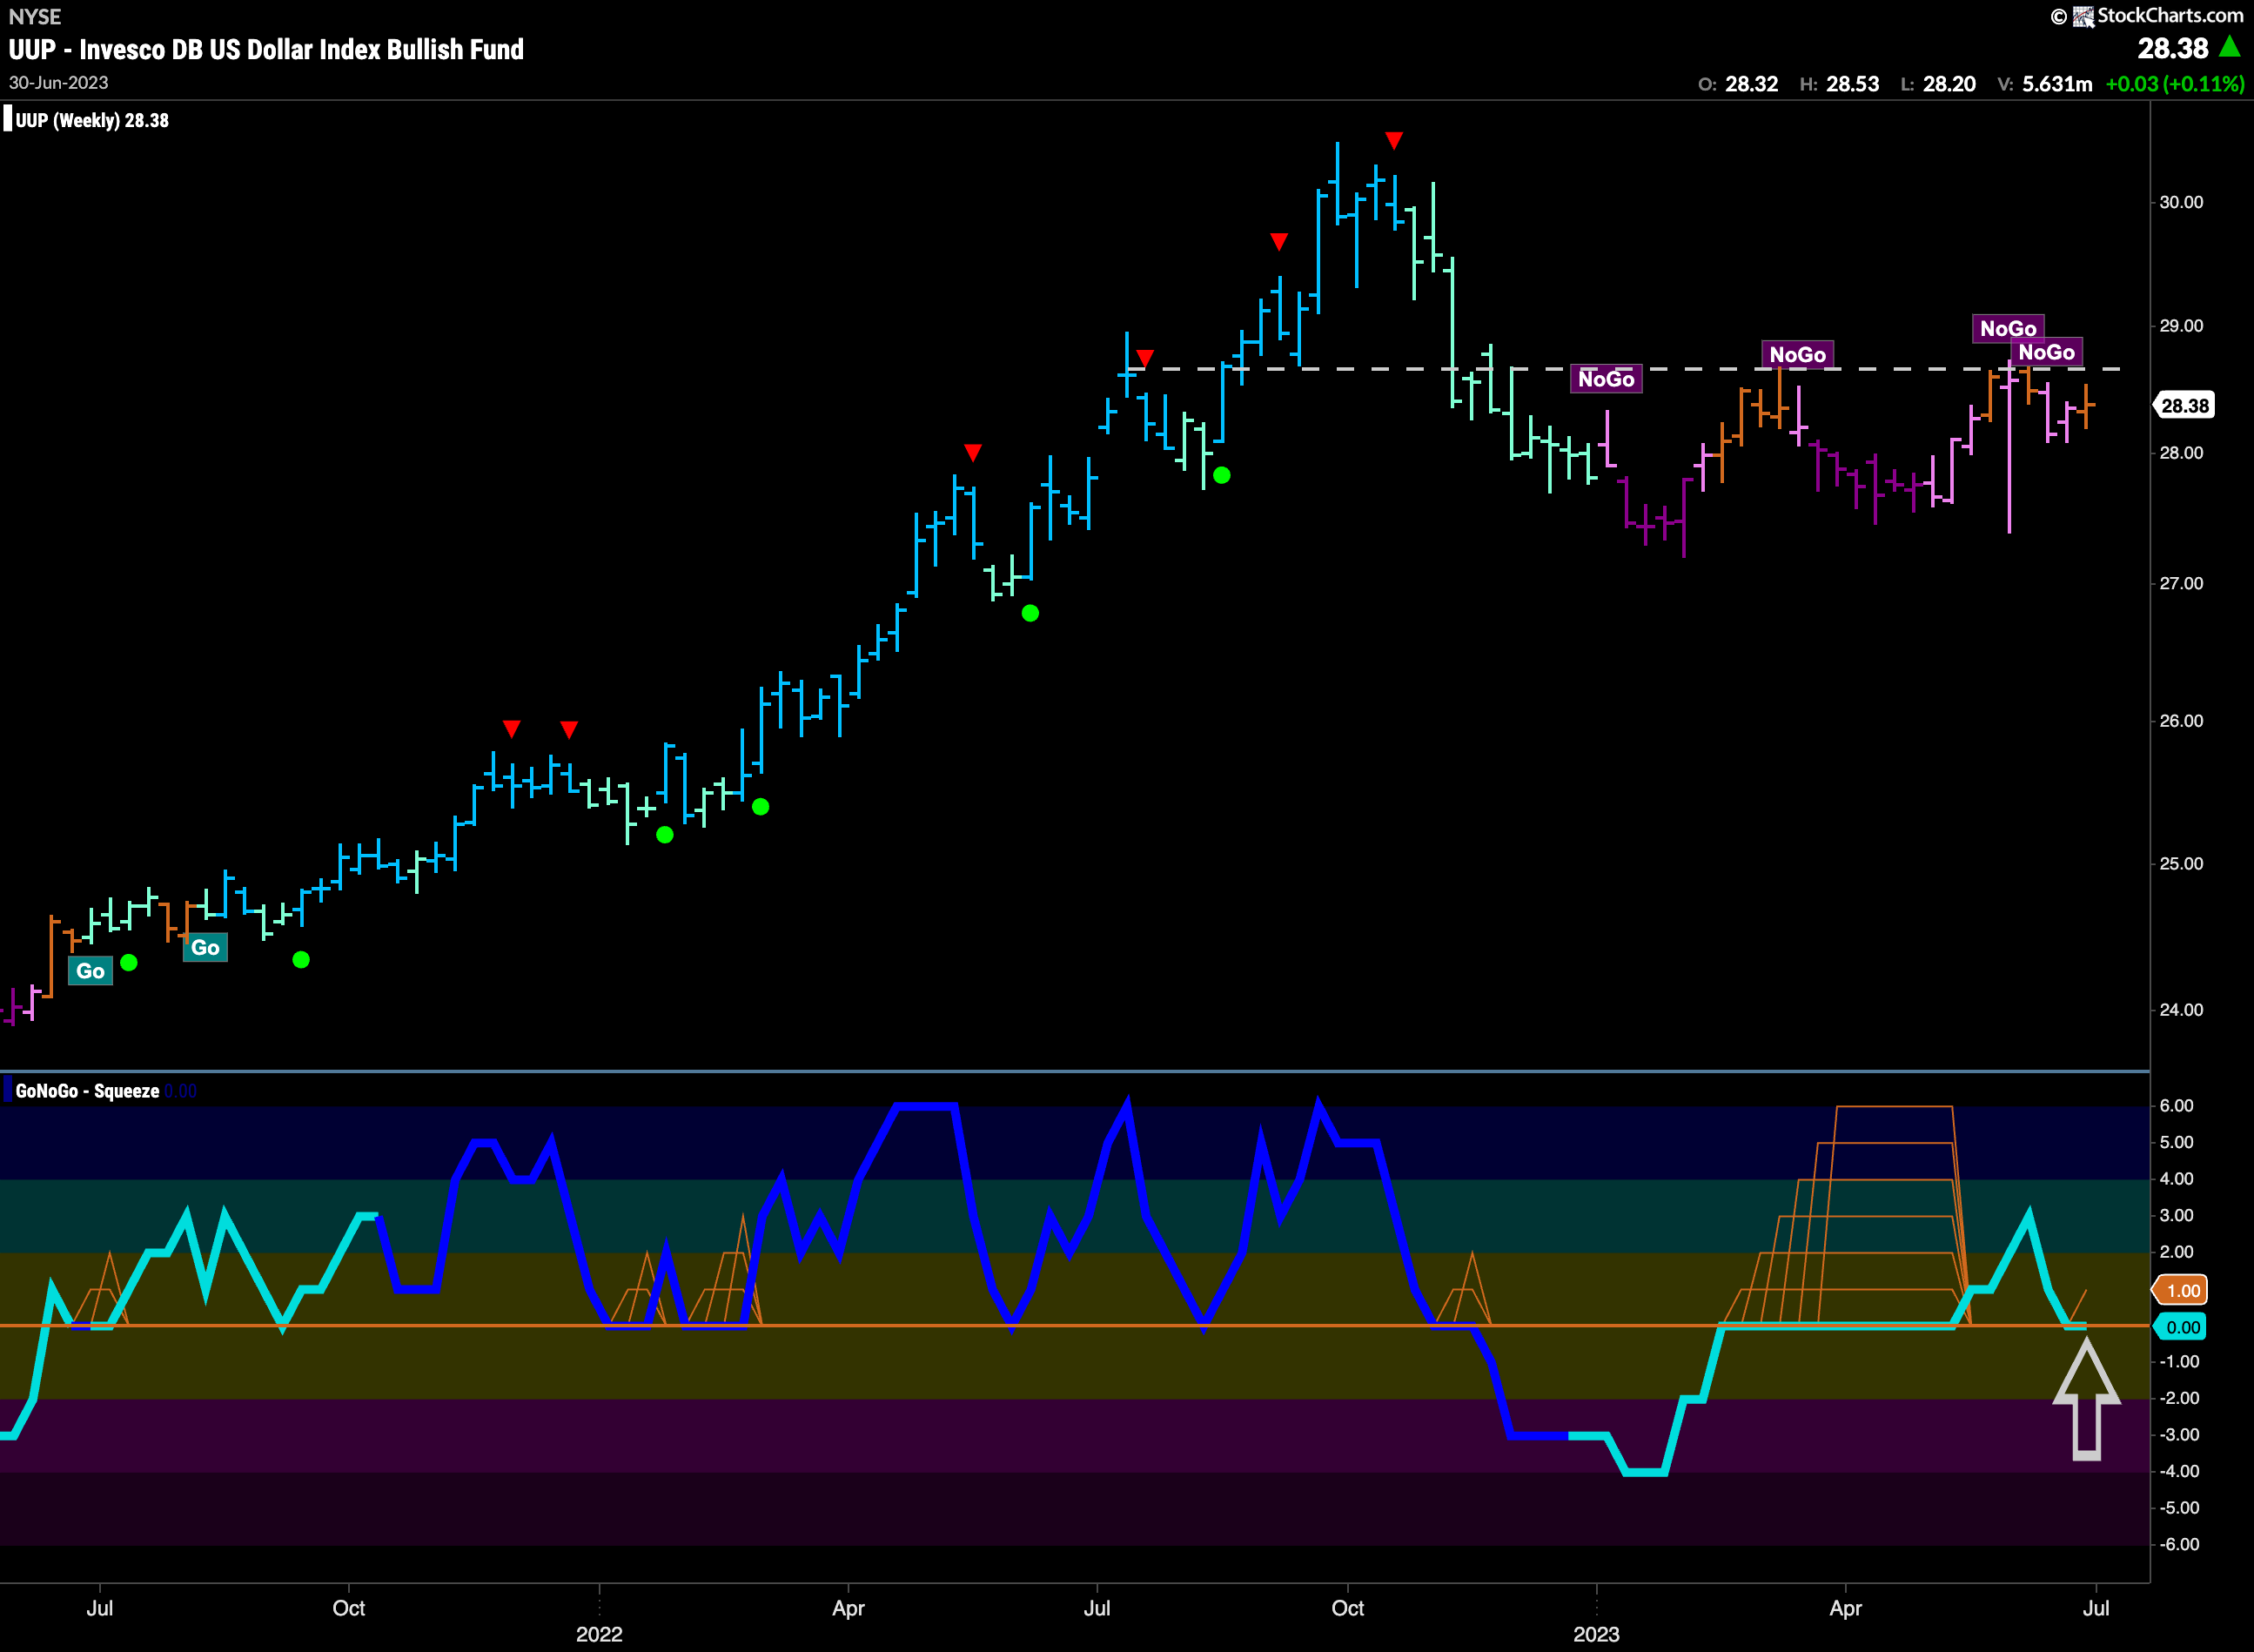Click the 24.00 price axis label

(x=2181, y=1010)
